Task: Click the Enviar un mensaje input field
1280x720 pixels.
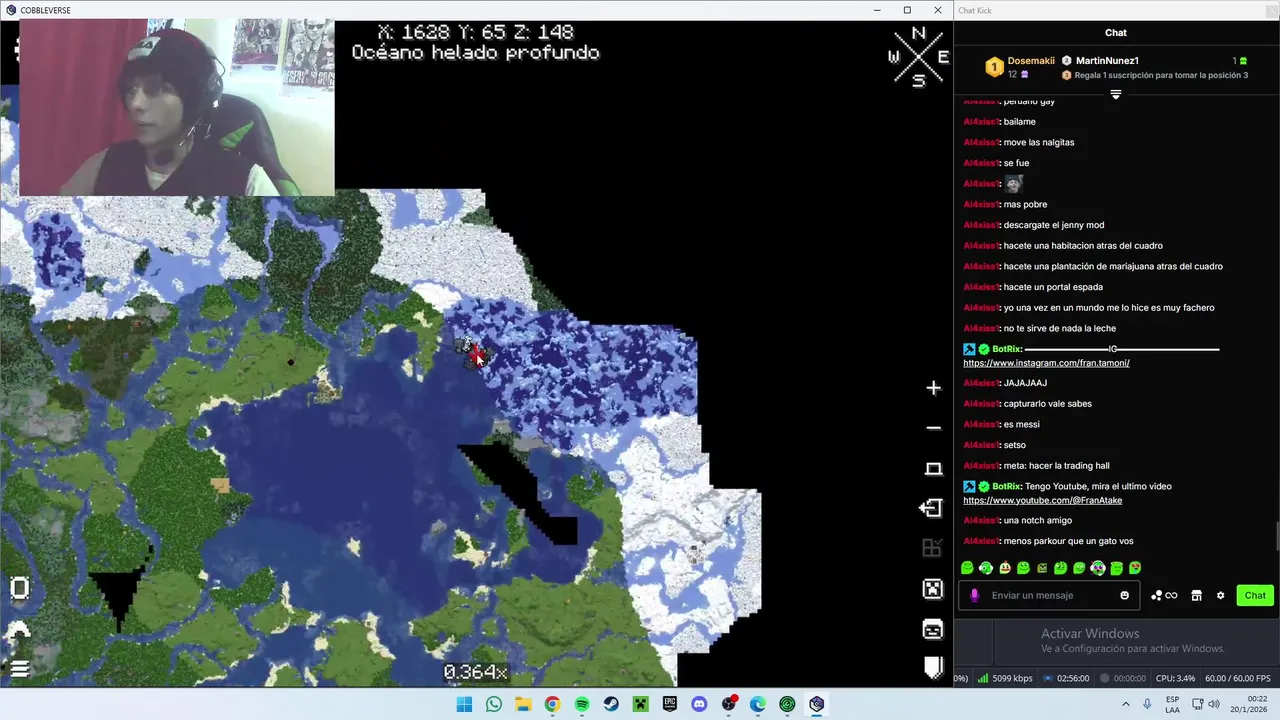Action: pos(1050,595)
